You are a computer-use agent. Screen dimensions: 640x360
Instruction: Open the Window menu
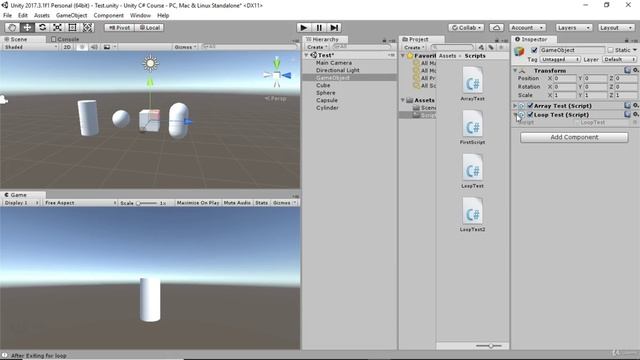click(140, 15)
